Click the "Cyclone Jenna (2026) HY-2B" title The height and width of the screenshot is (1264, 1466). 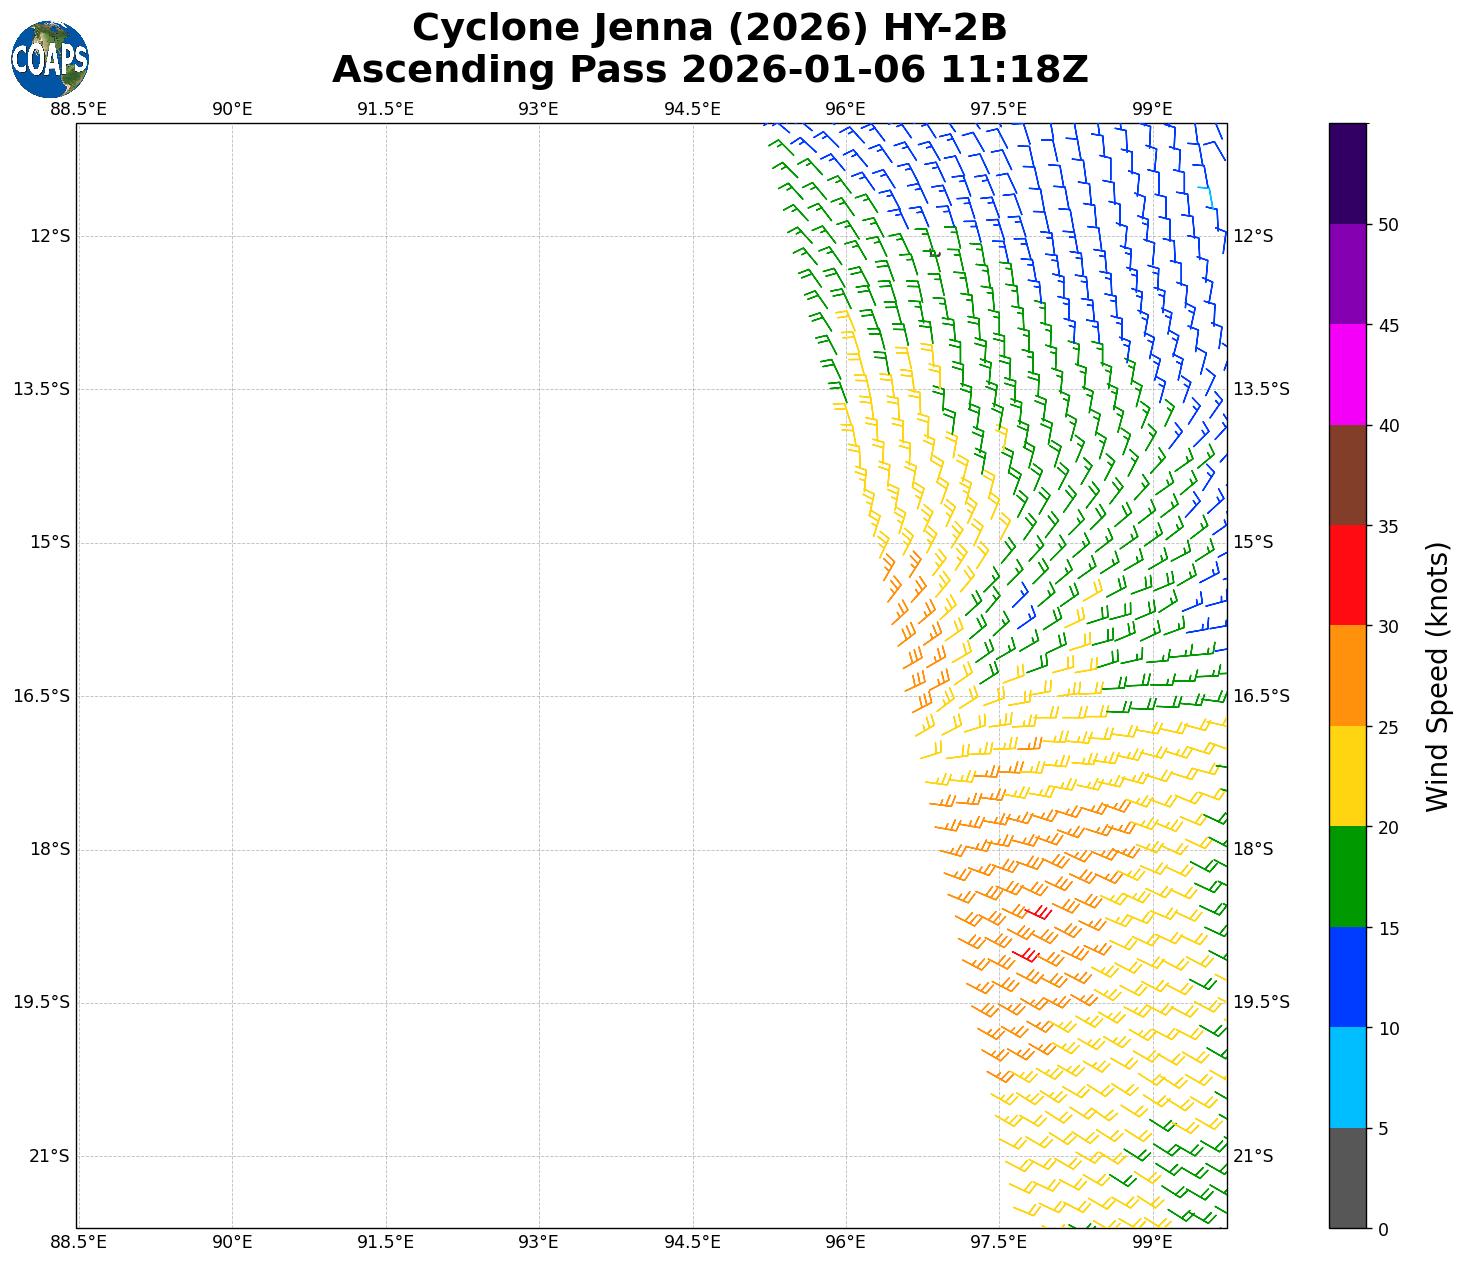(709, 28)
